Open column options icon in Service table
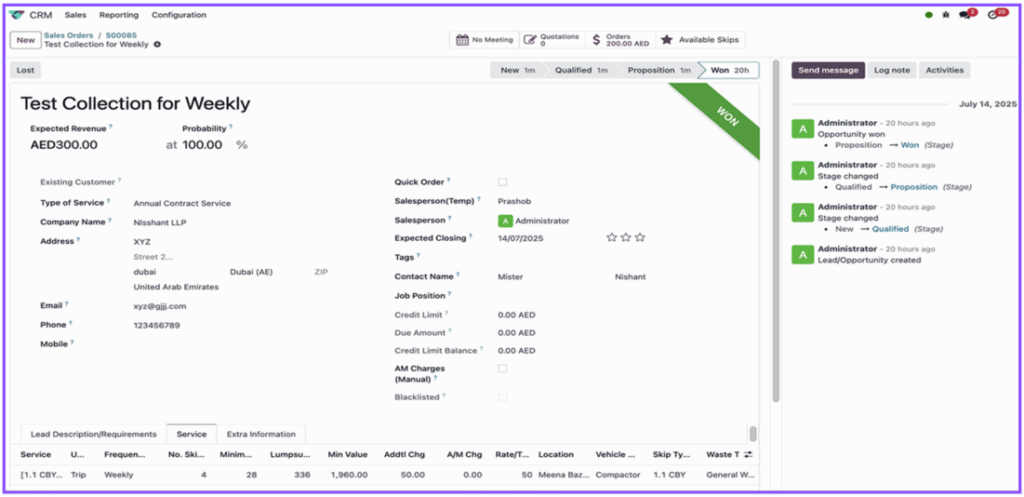Screen dimensions: 1024x497 pyautogui.click(x=748, y=455)
